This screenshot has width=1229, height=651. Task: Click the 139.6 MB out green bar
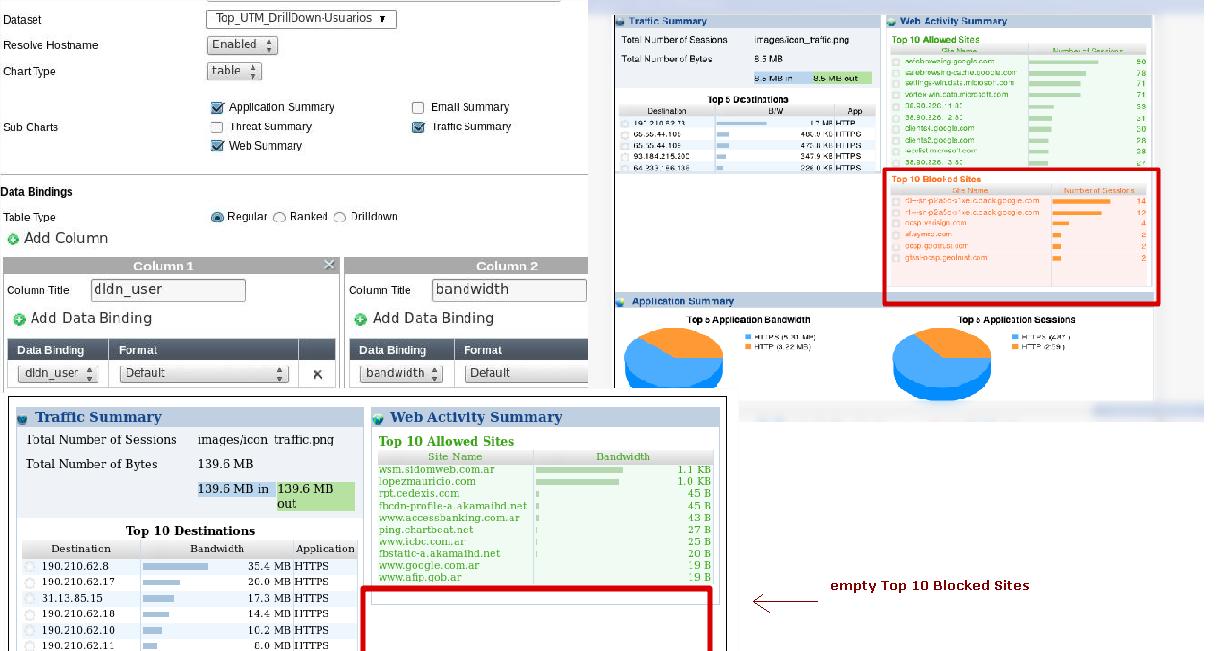tap(316, 496)
